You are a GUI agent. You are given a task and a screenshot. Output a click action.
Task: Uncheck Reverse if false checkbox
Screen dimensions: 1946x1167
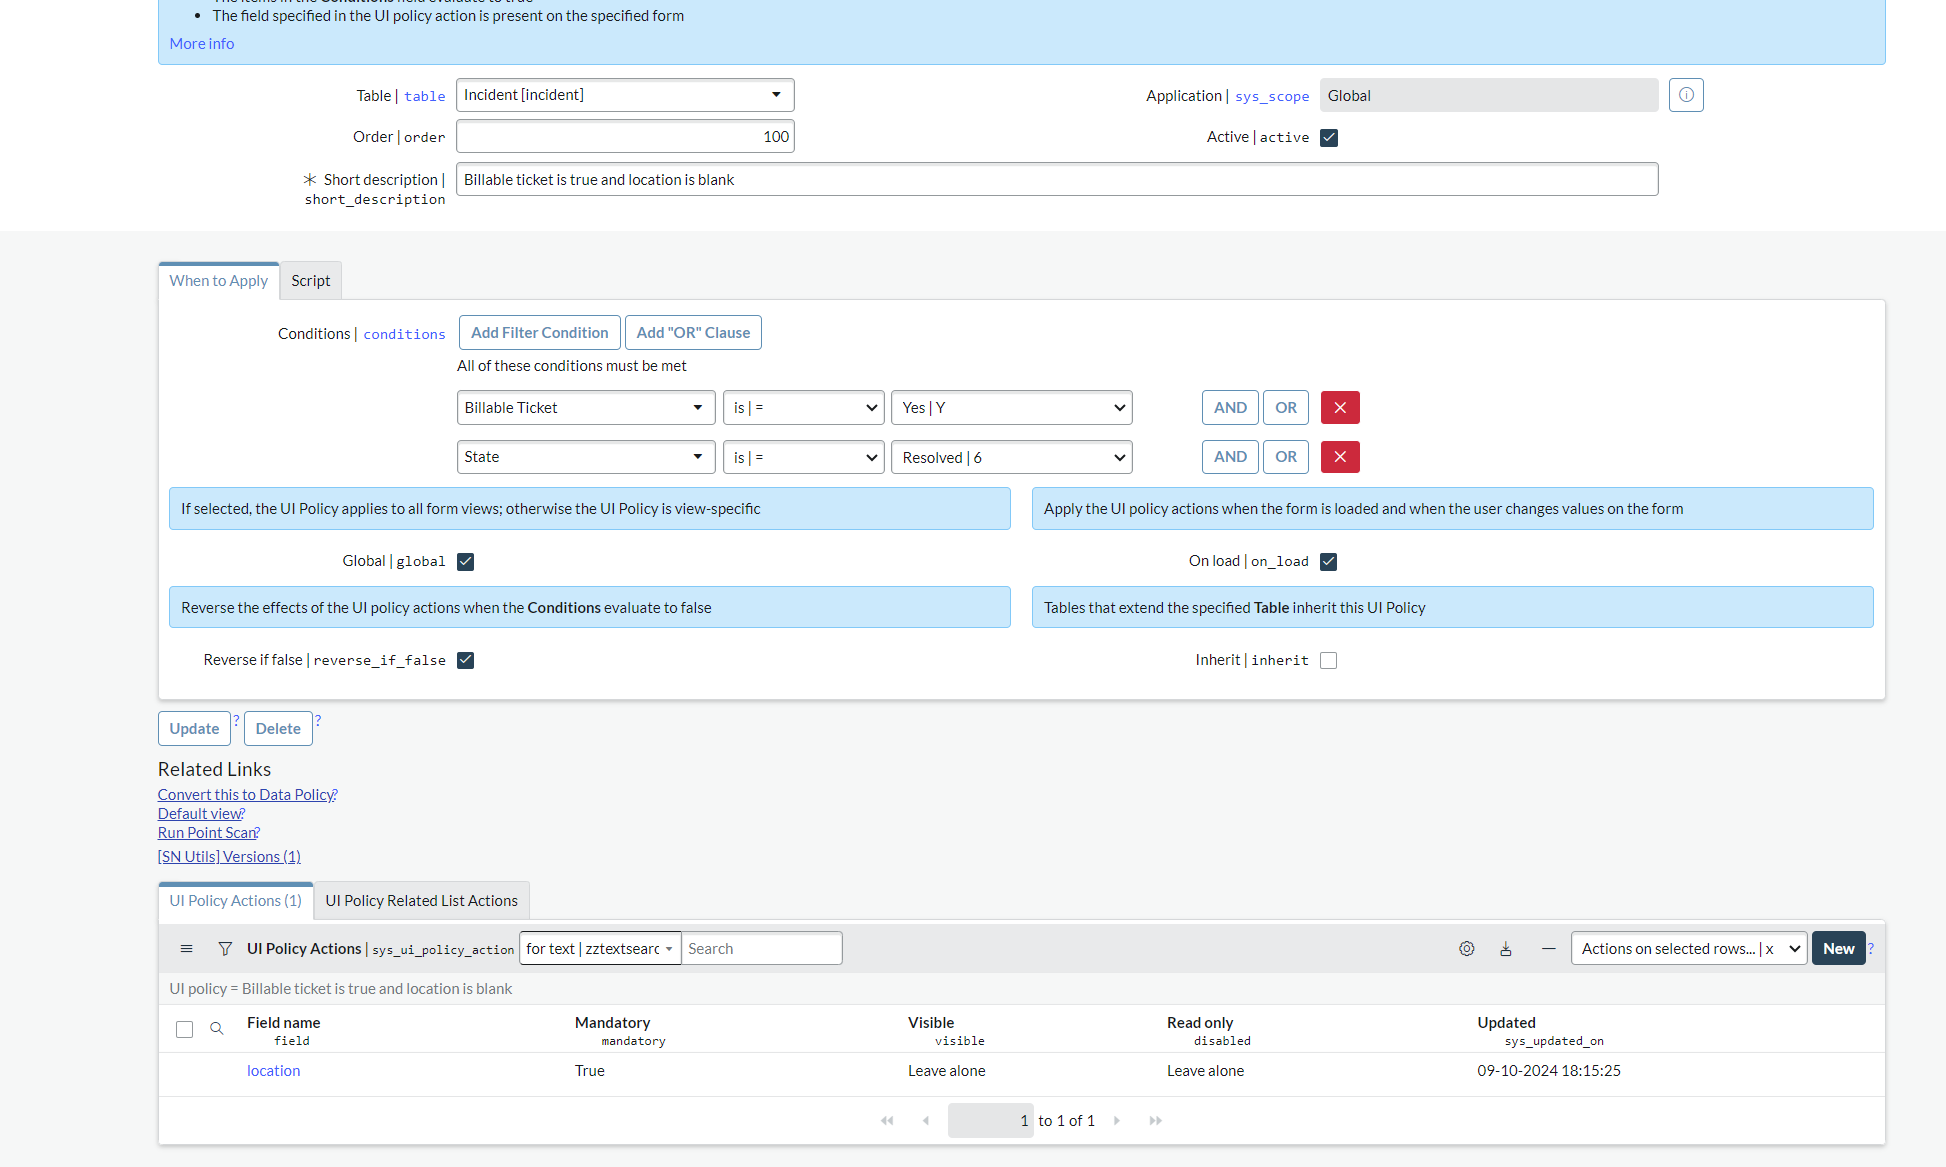point(465,660)
